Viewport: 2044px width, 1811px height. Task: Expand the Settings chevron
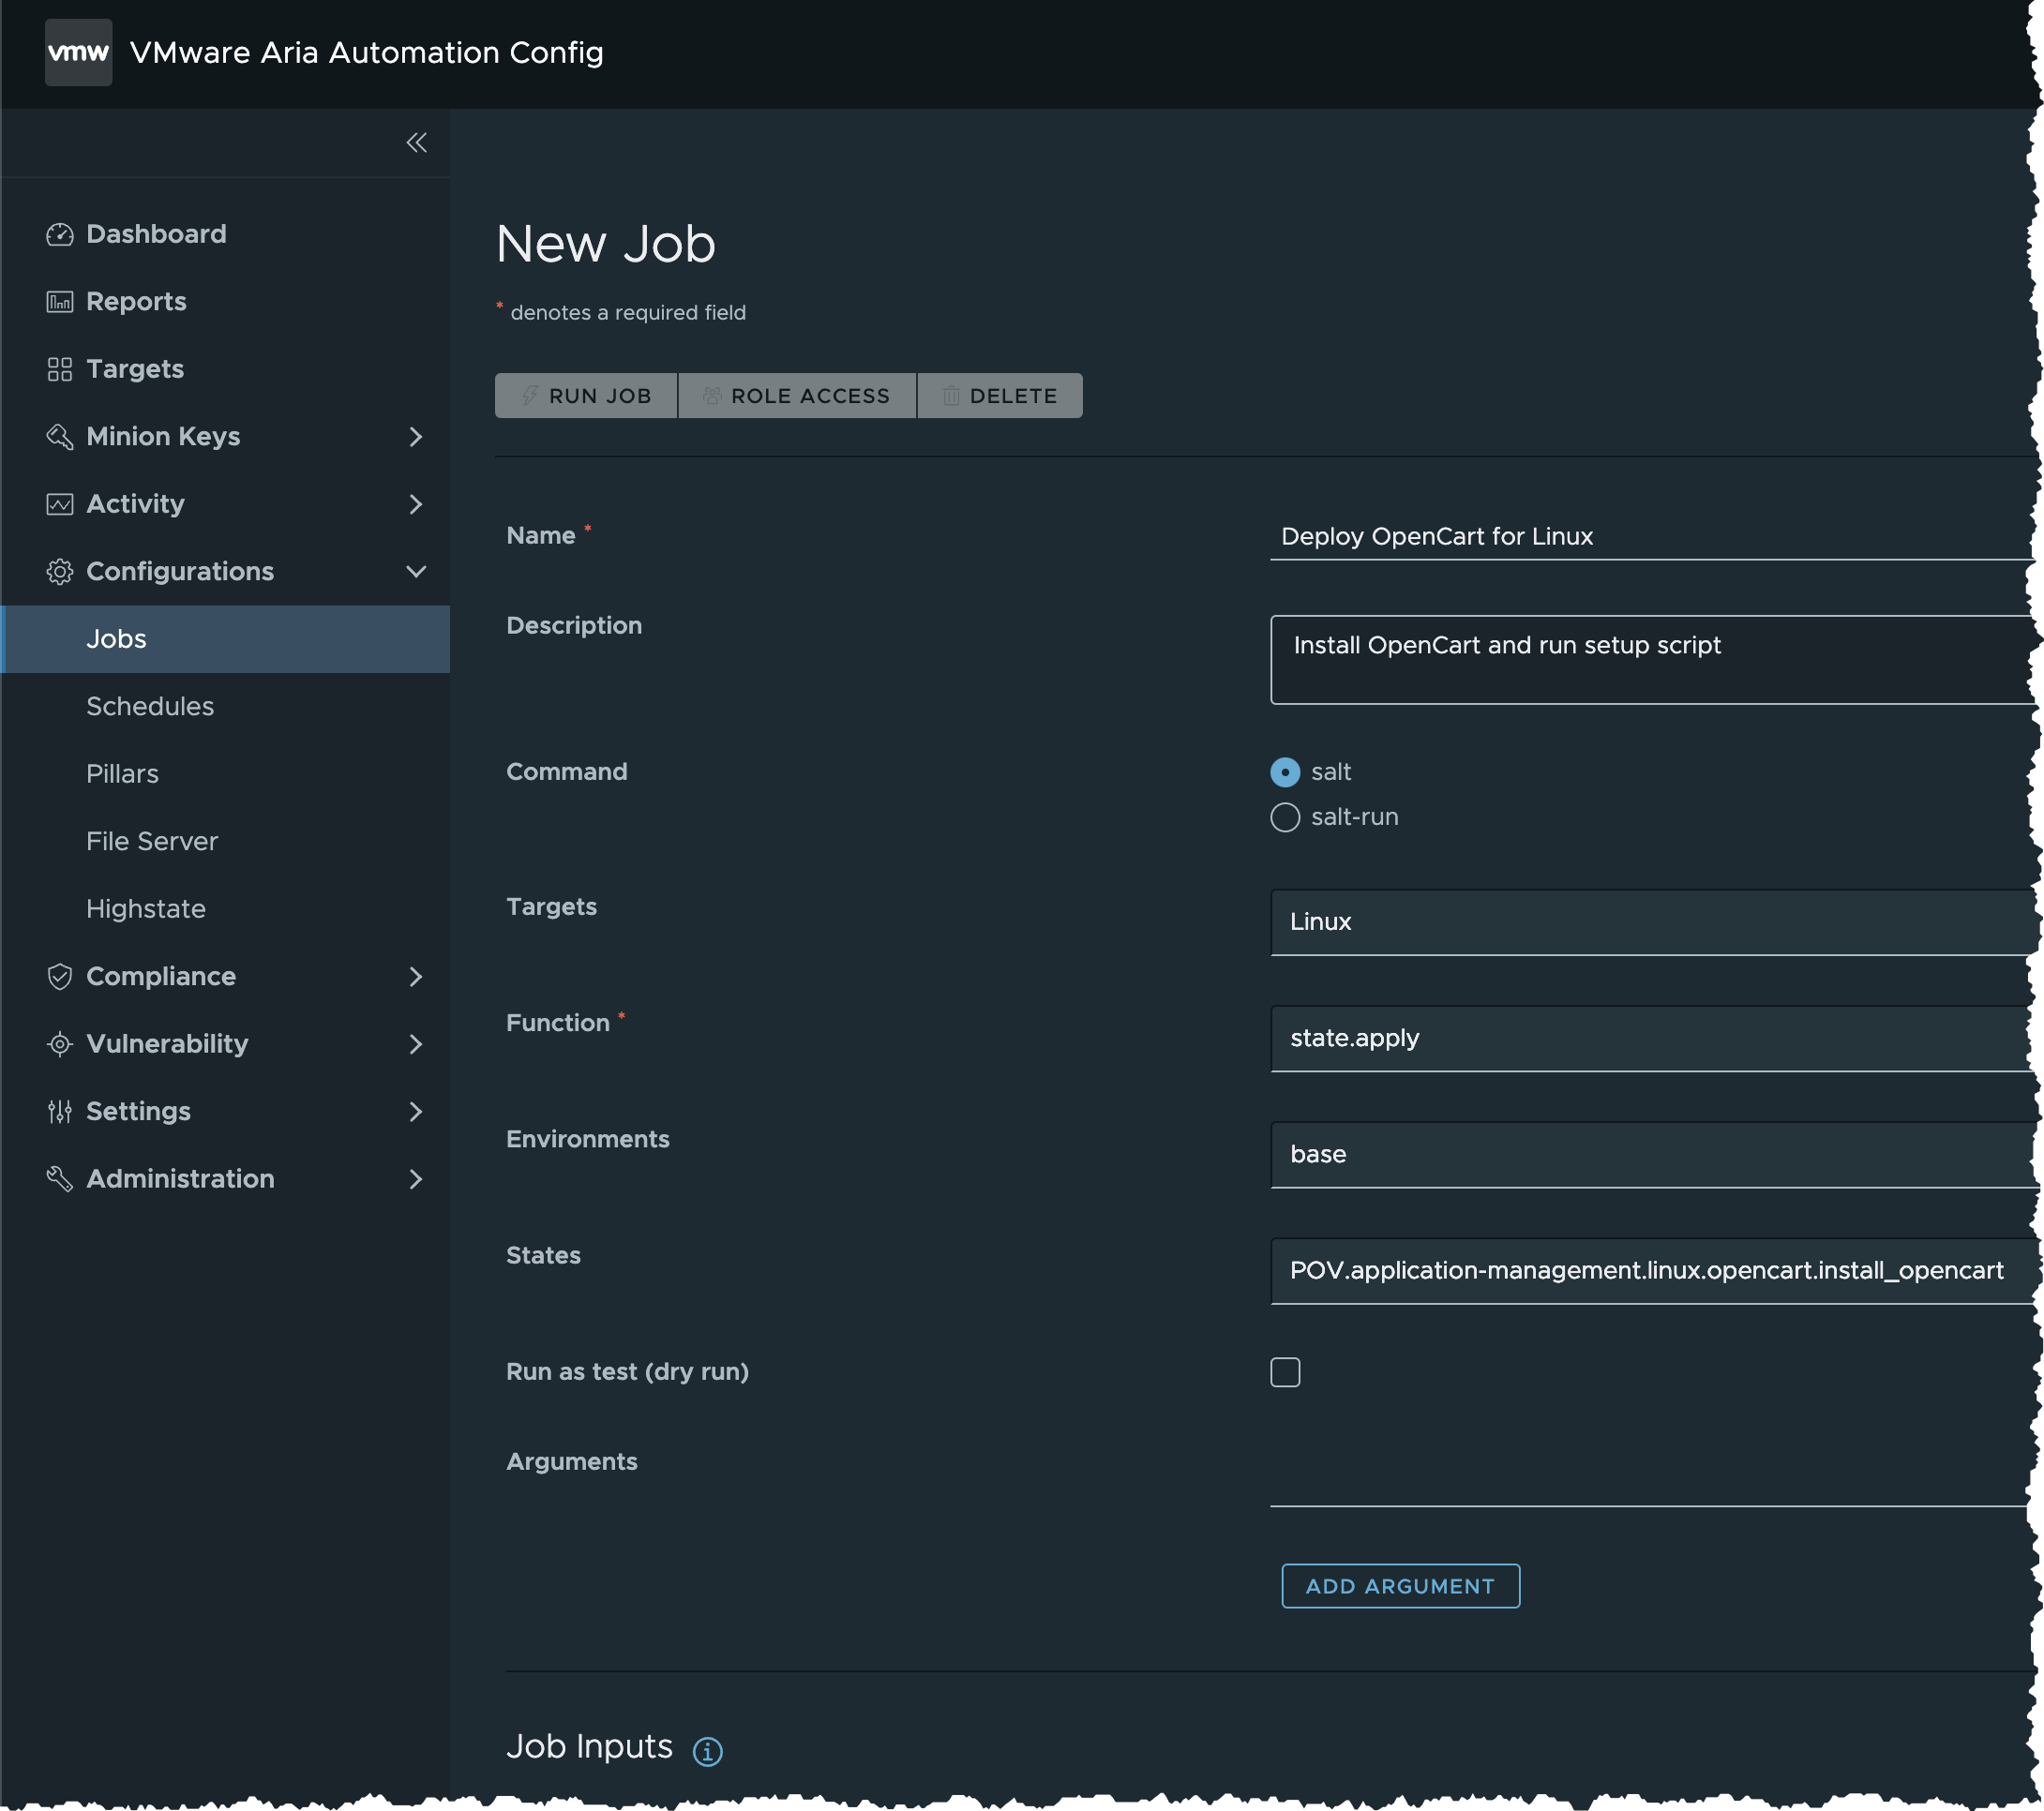416,1112
